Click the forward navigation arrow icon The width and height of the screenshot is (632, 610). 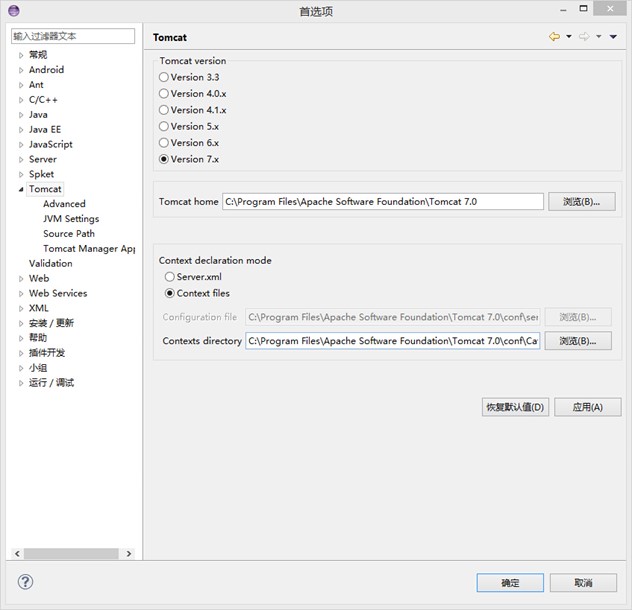coord(584,37)
